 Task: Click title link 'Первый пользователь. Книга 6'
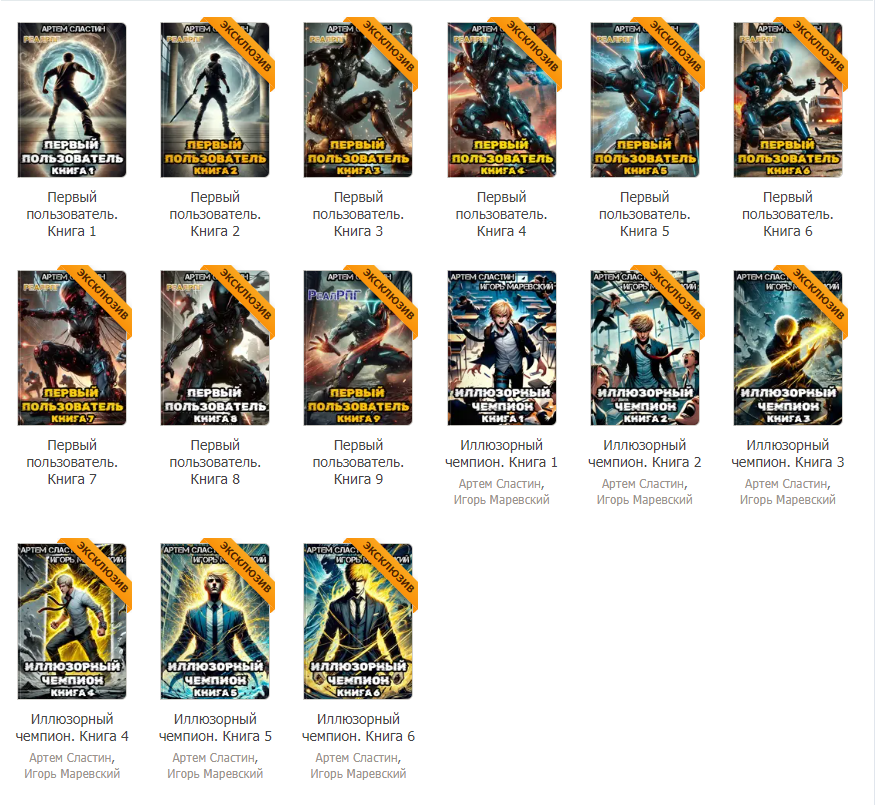[x=788, y=214]
